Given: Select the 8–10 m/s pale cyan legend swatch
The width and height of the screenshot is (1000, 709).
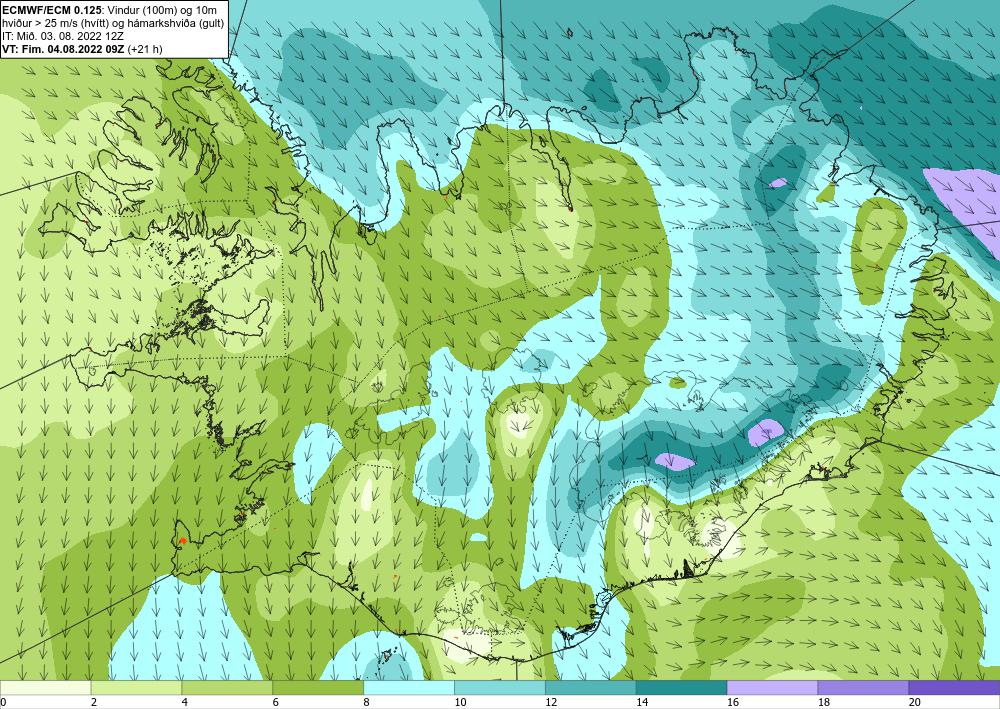Looking at the screenshot, I should pos(409,688).
